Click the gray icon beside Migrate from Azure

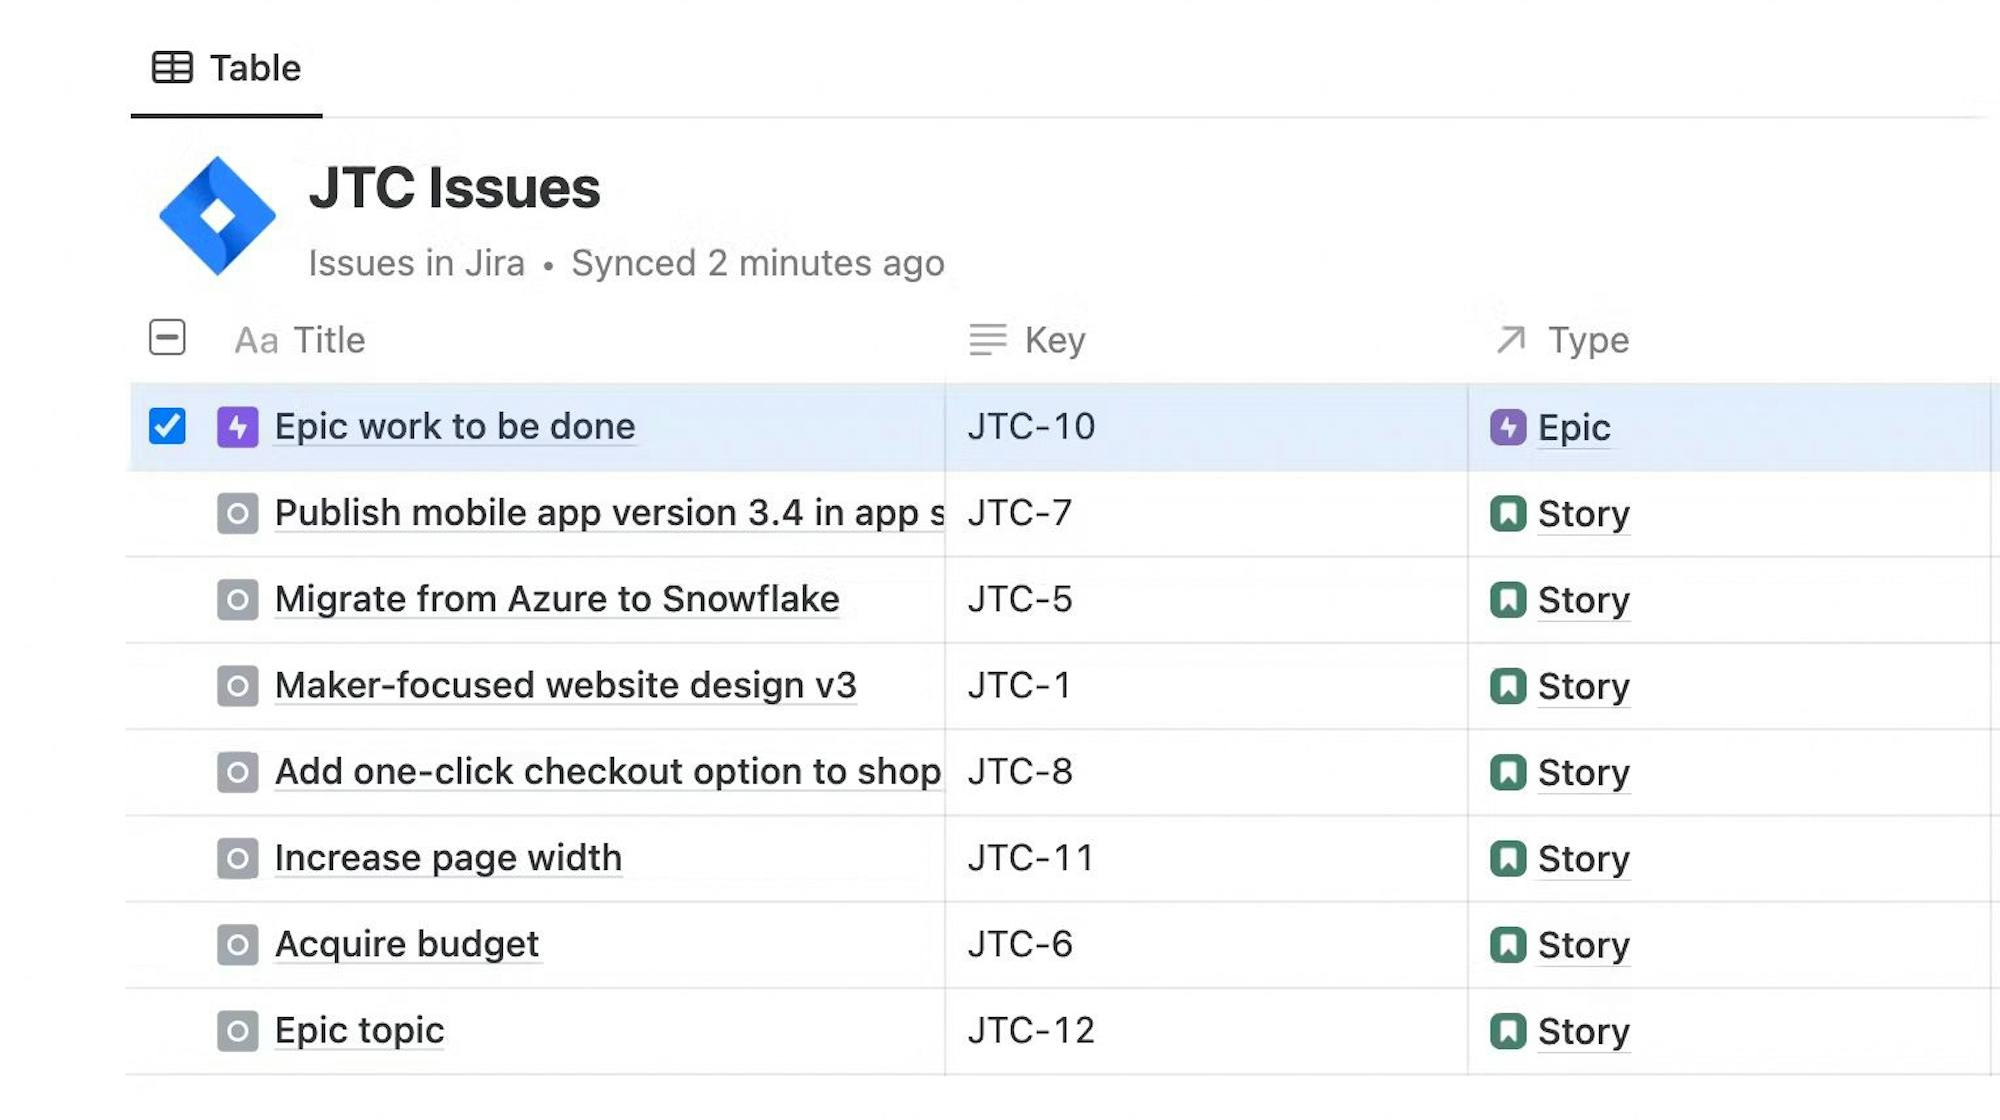[238, 600]
